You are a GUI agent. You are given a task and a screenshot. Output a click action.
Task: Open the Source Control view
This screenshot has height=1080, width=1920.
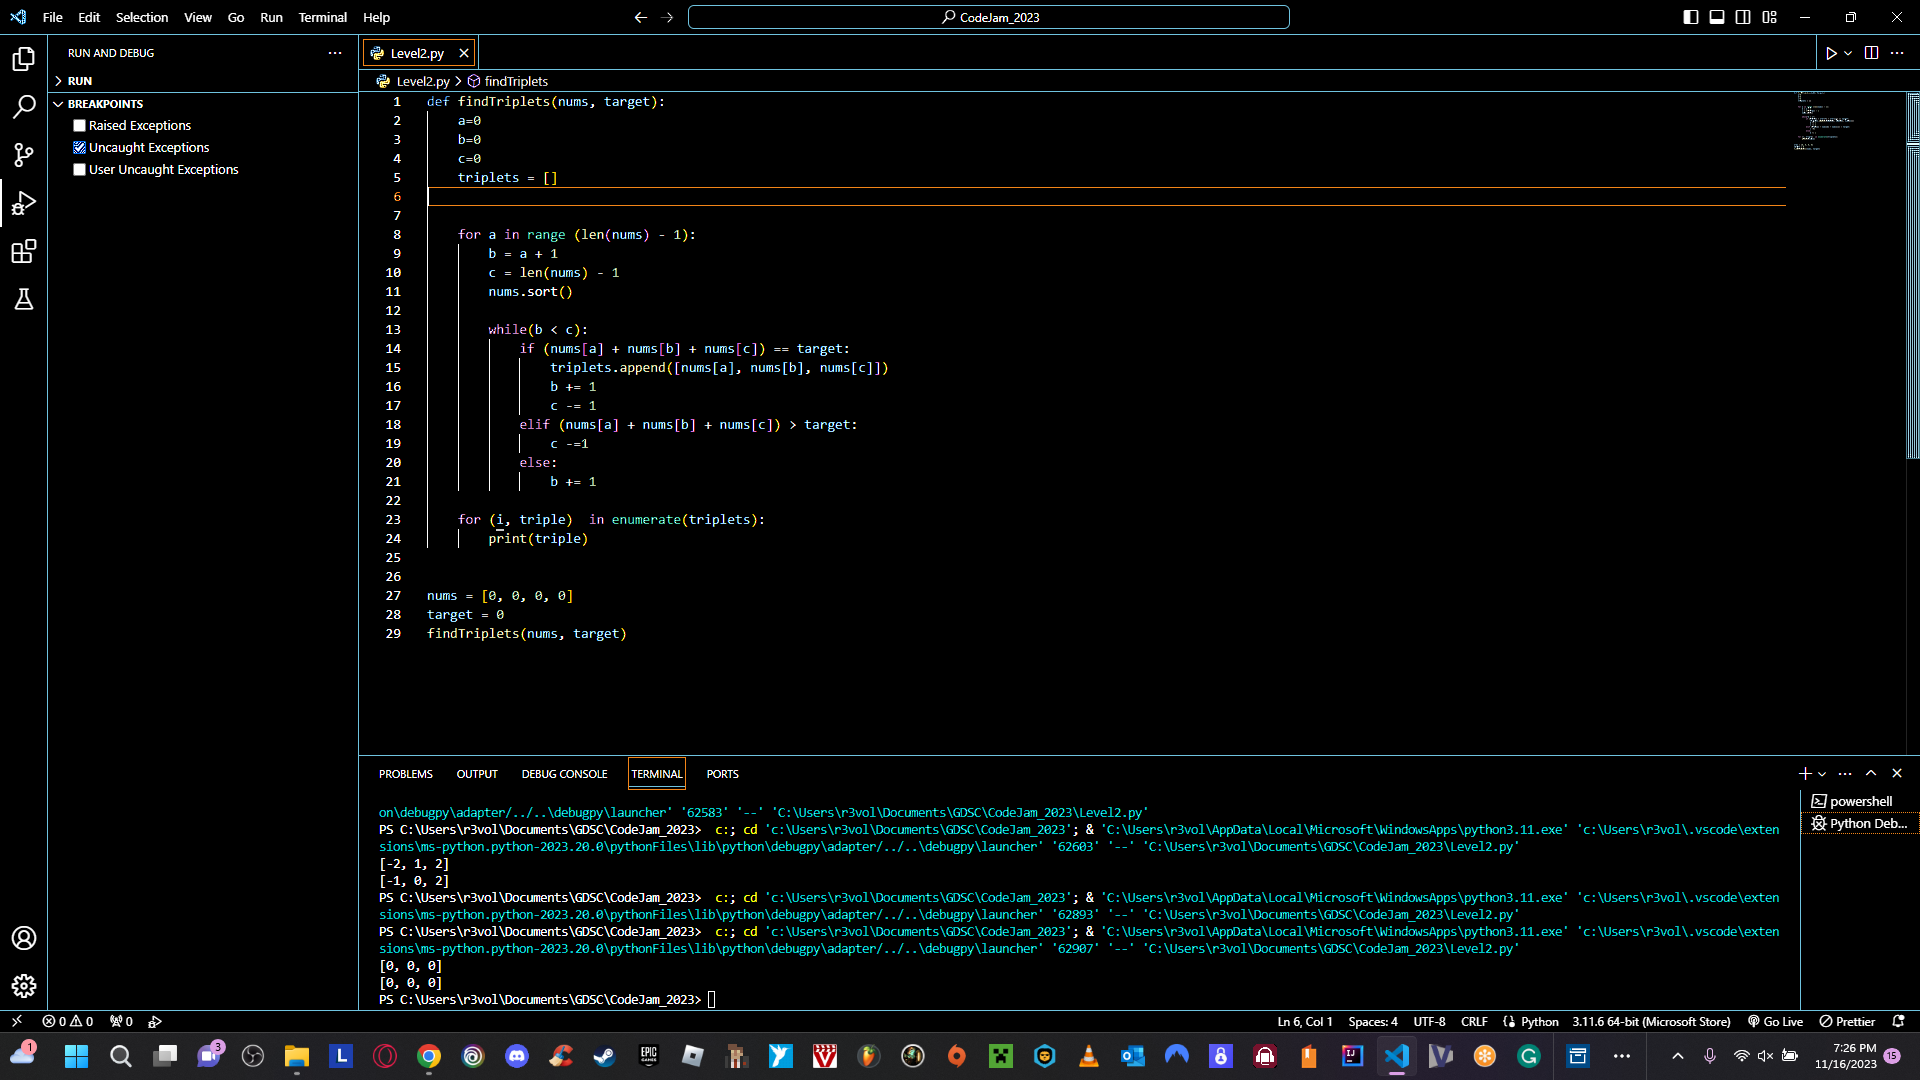(x=24, y=155)
